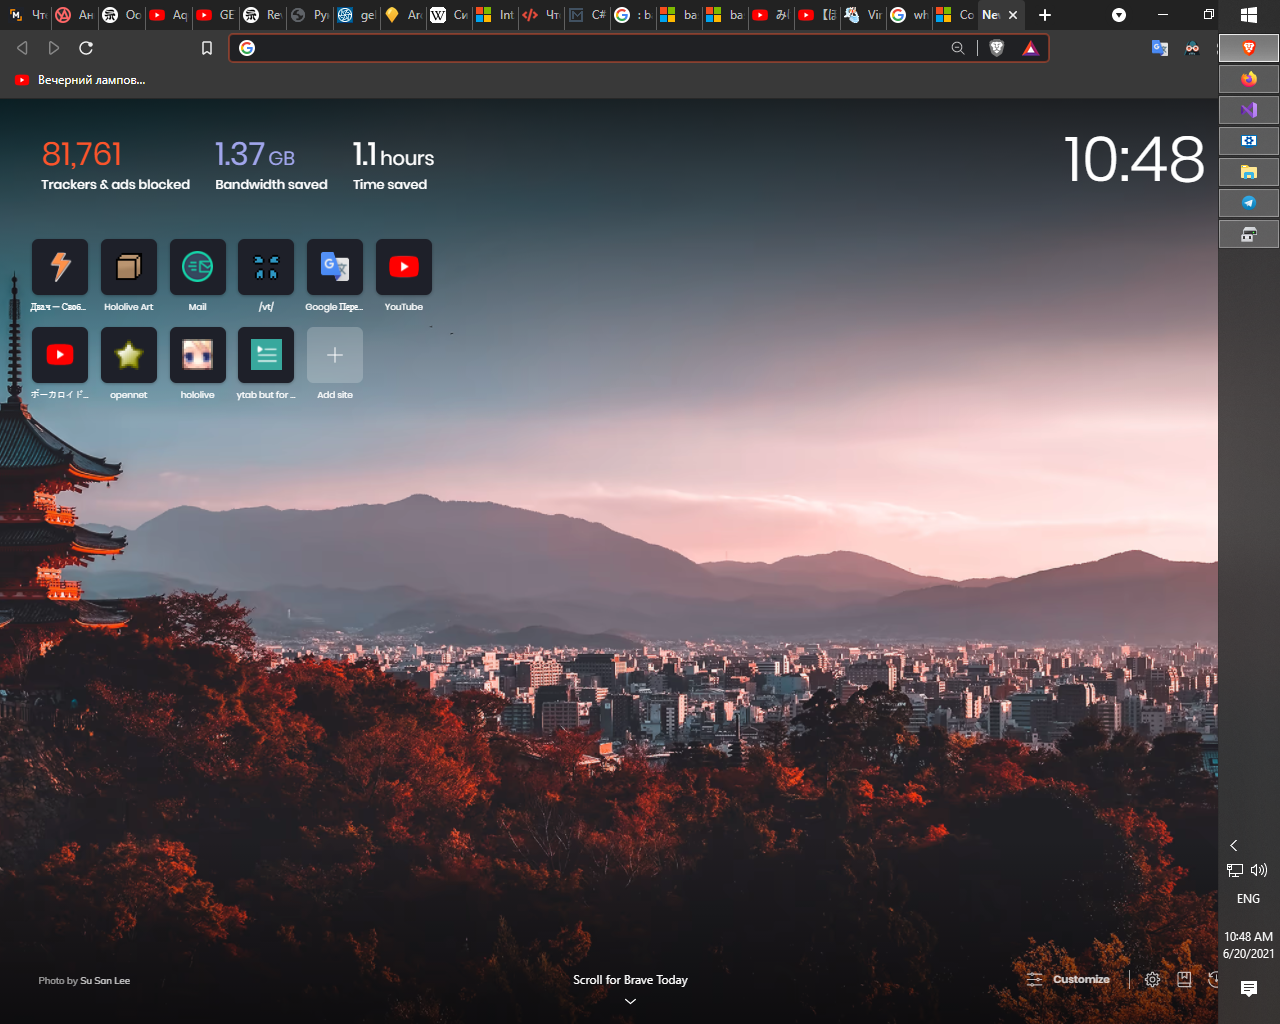Viewport: 1280px width, 1024px height.
Task: Open a new tab with the plus button
Action: click(x=1045, y=15)
